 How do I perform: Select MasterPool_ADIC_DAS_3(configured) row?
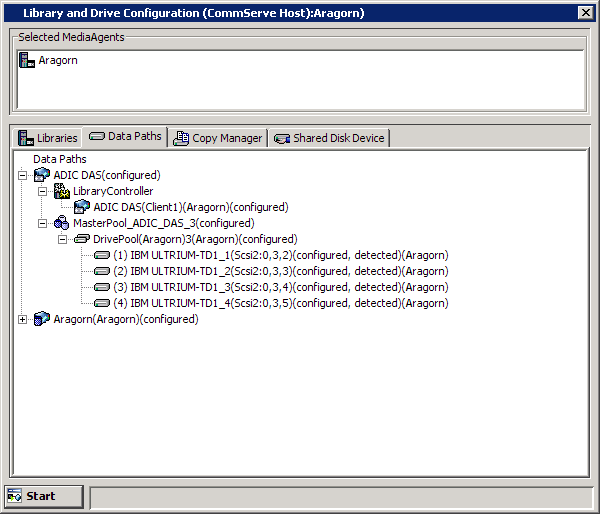(x=163, y=223)
